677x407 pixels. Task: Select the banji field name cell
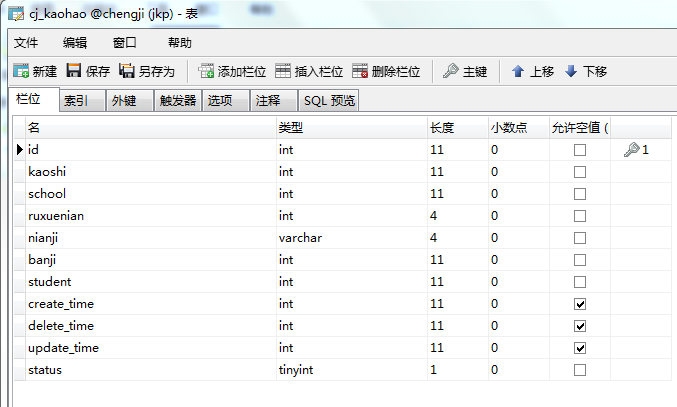(x=151, y=260)
